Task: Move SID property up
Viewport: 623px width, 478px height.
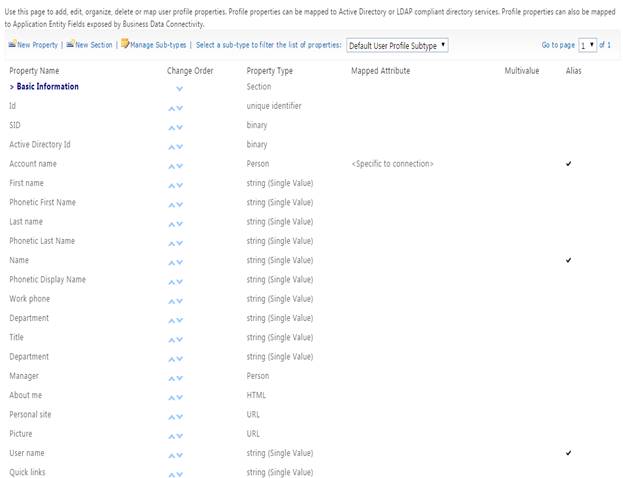Action: coord(171,127)
